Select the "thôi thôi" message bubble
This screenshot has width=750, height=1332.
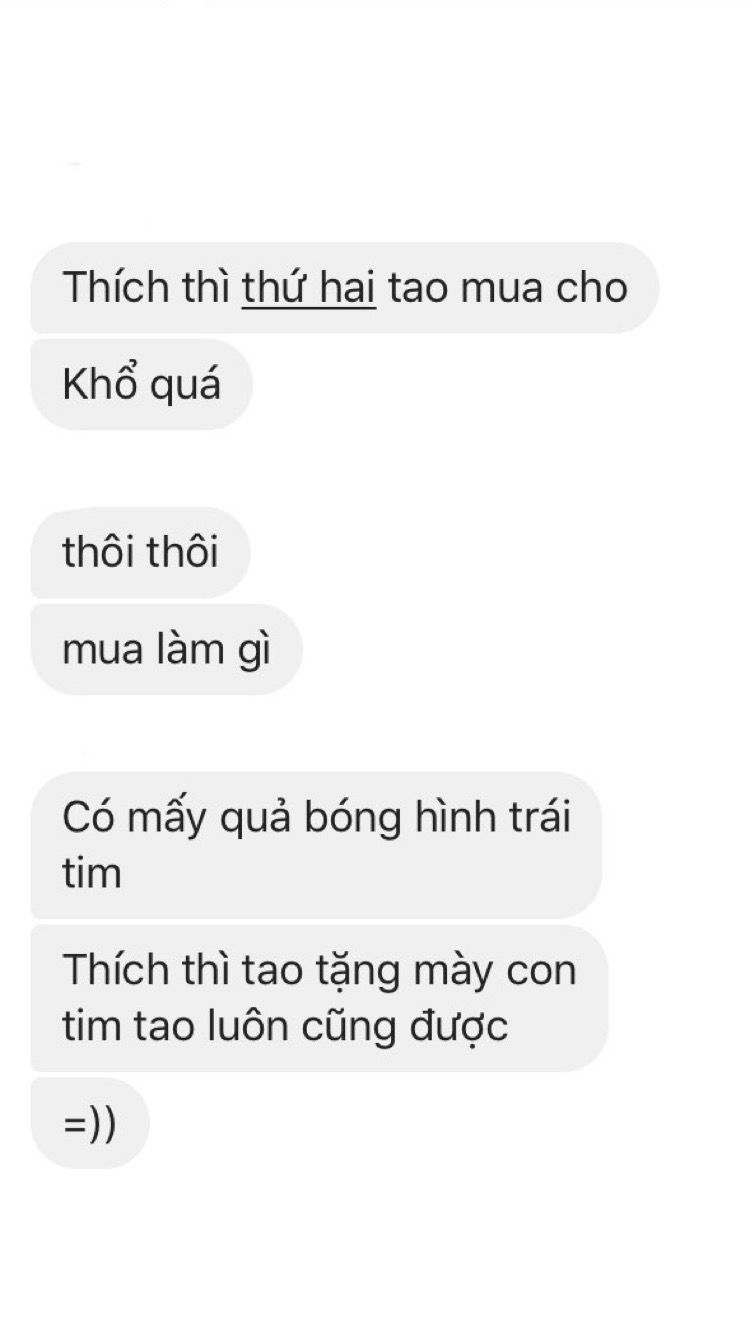[140, 552]
